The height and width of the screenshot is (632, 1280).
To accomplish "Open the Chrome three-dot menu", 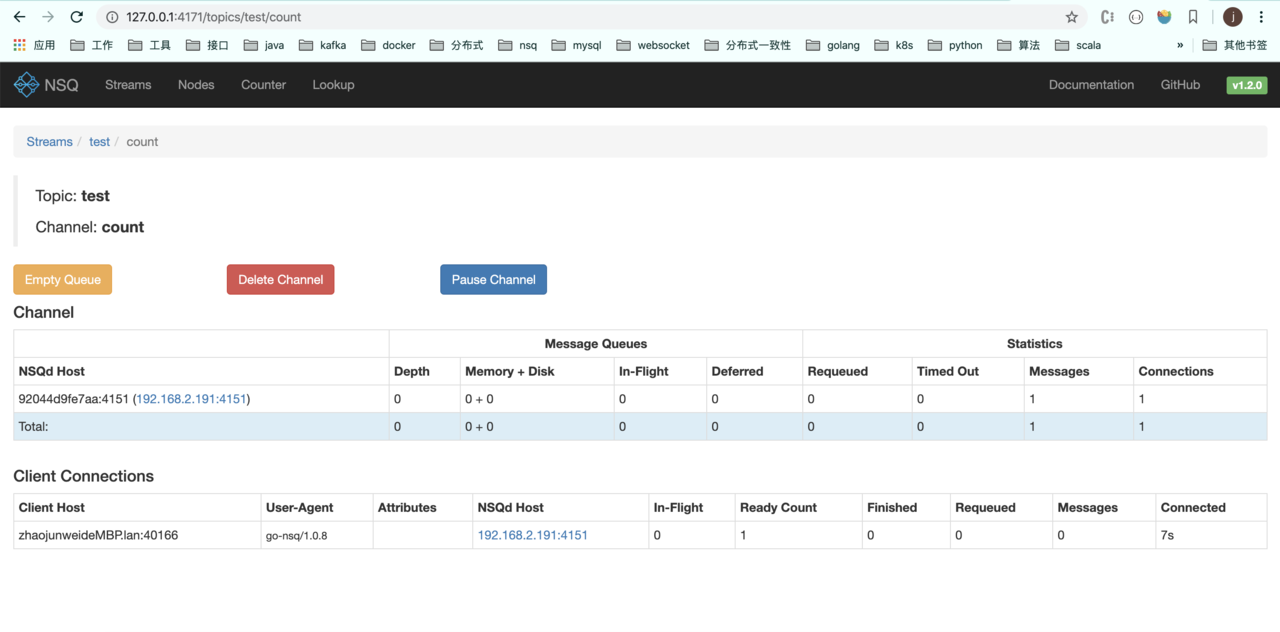I will coord(1261,17).
